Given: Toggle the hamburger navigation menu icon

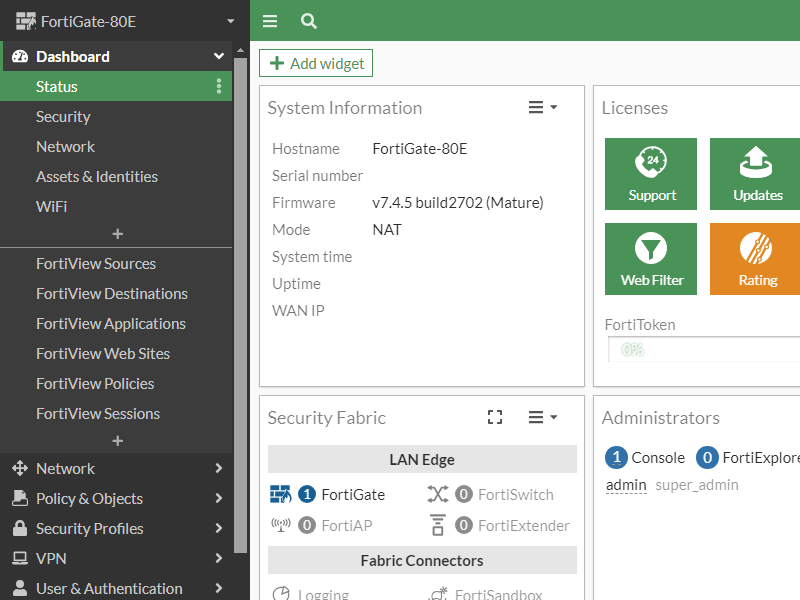Looking at the screenshot, I should click(270, 21).
